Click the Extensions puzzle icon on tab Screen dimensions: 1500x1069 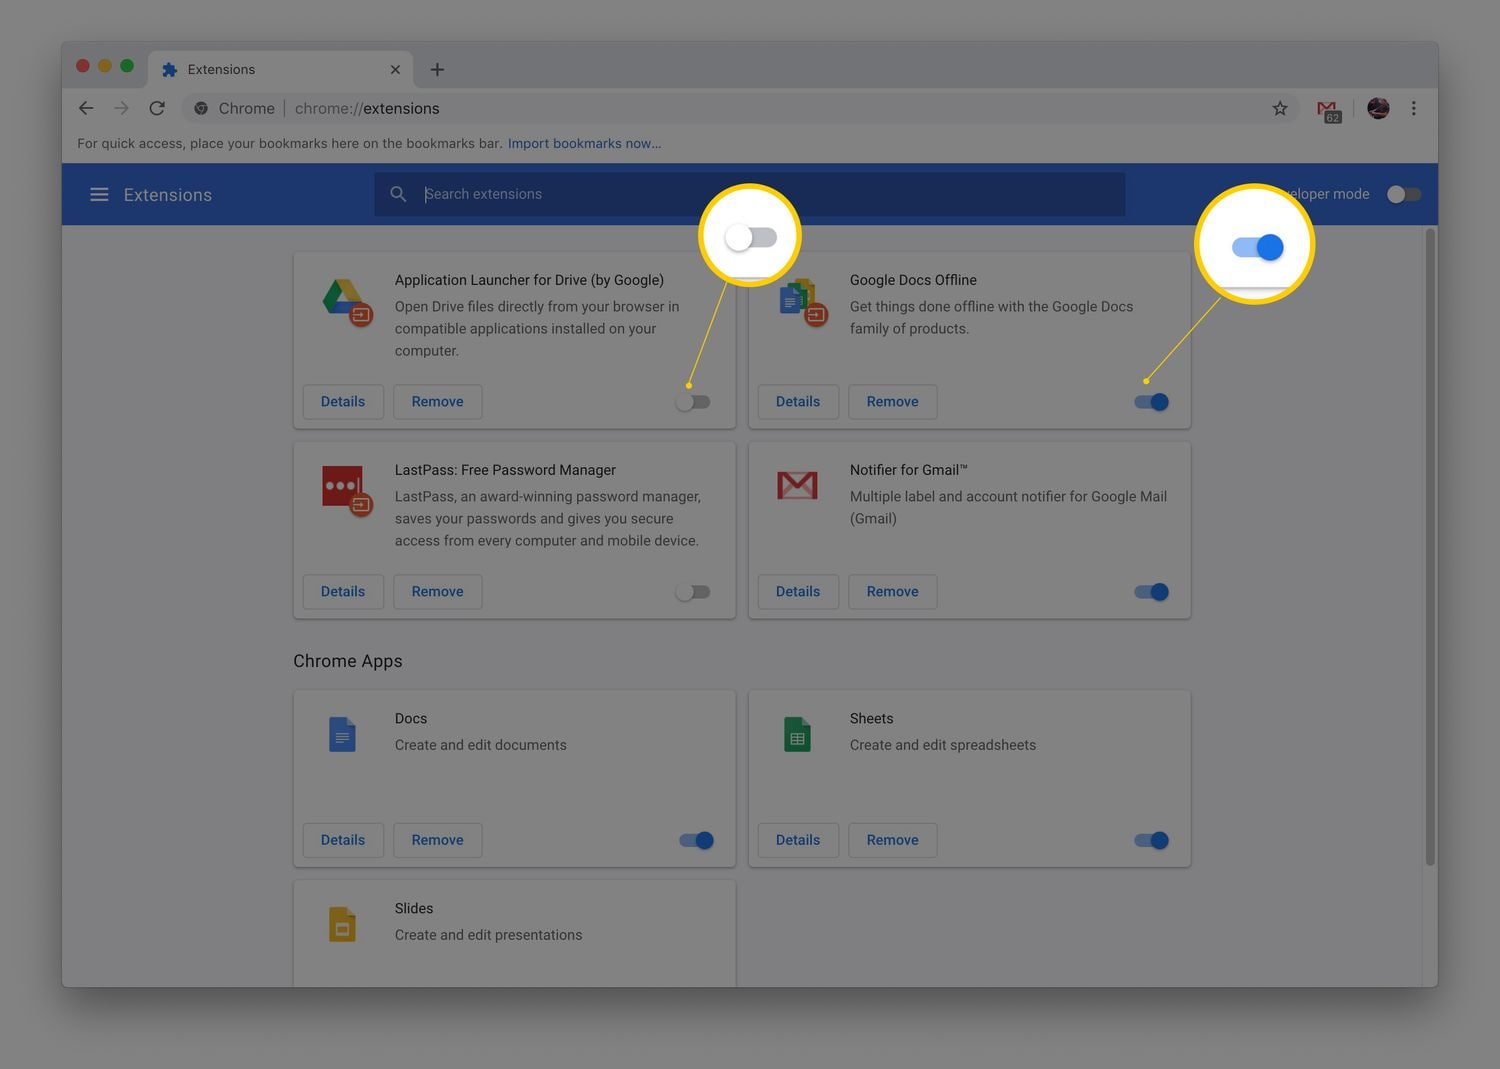169,69
